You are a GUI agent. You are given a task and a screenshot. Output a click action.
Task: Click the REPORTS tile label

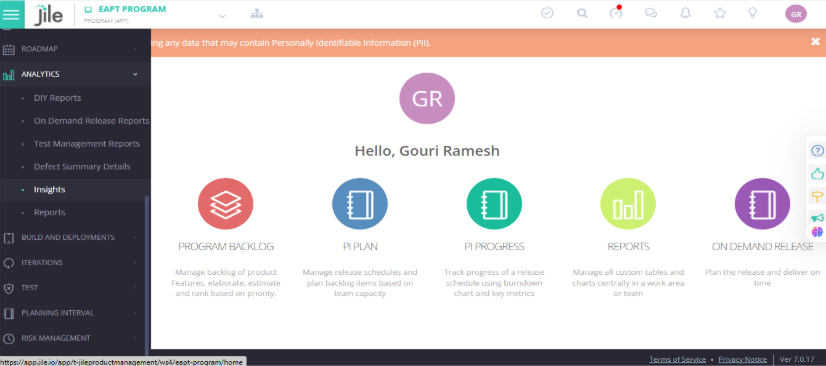click(628, 246)
